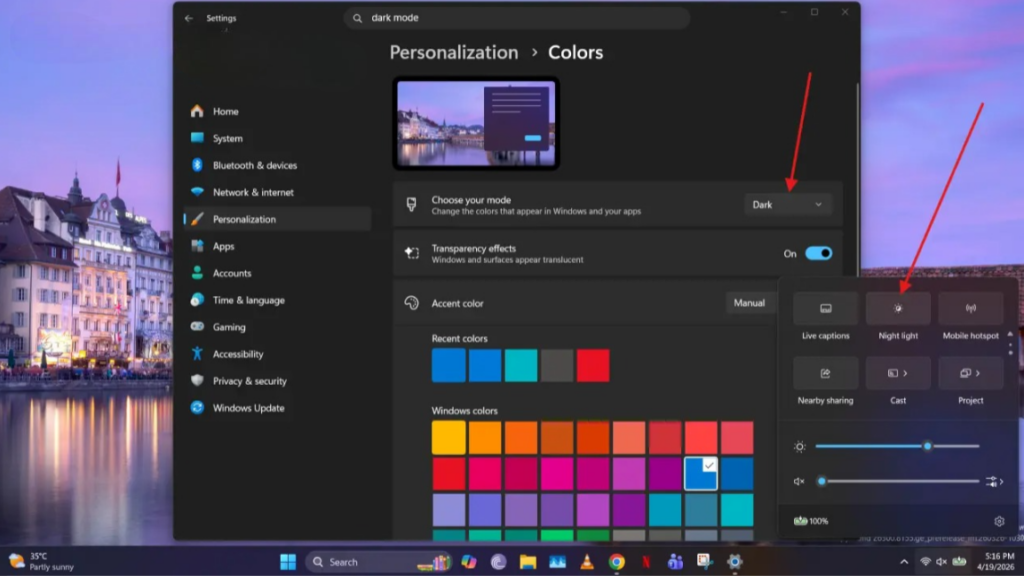Image resolution: width=1024 pixels, height=576 pixels.
Task: Expand the Cast options
Action: 898,373
